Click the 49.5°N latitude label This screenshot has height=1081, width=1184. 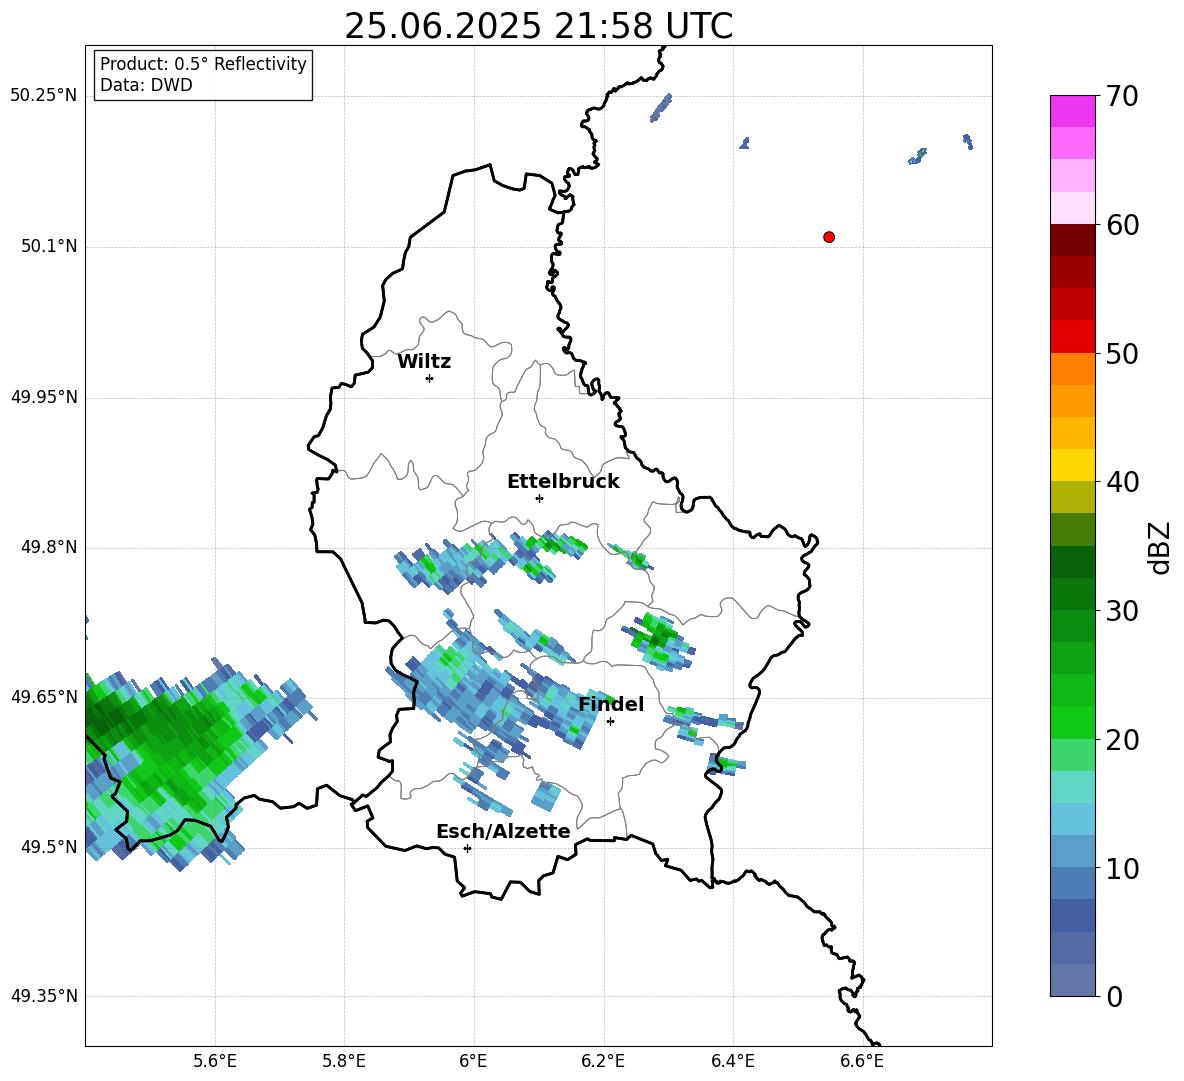pos(49,847)
